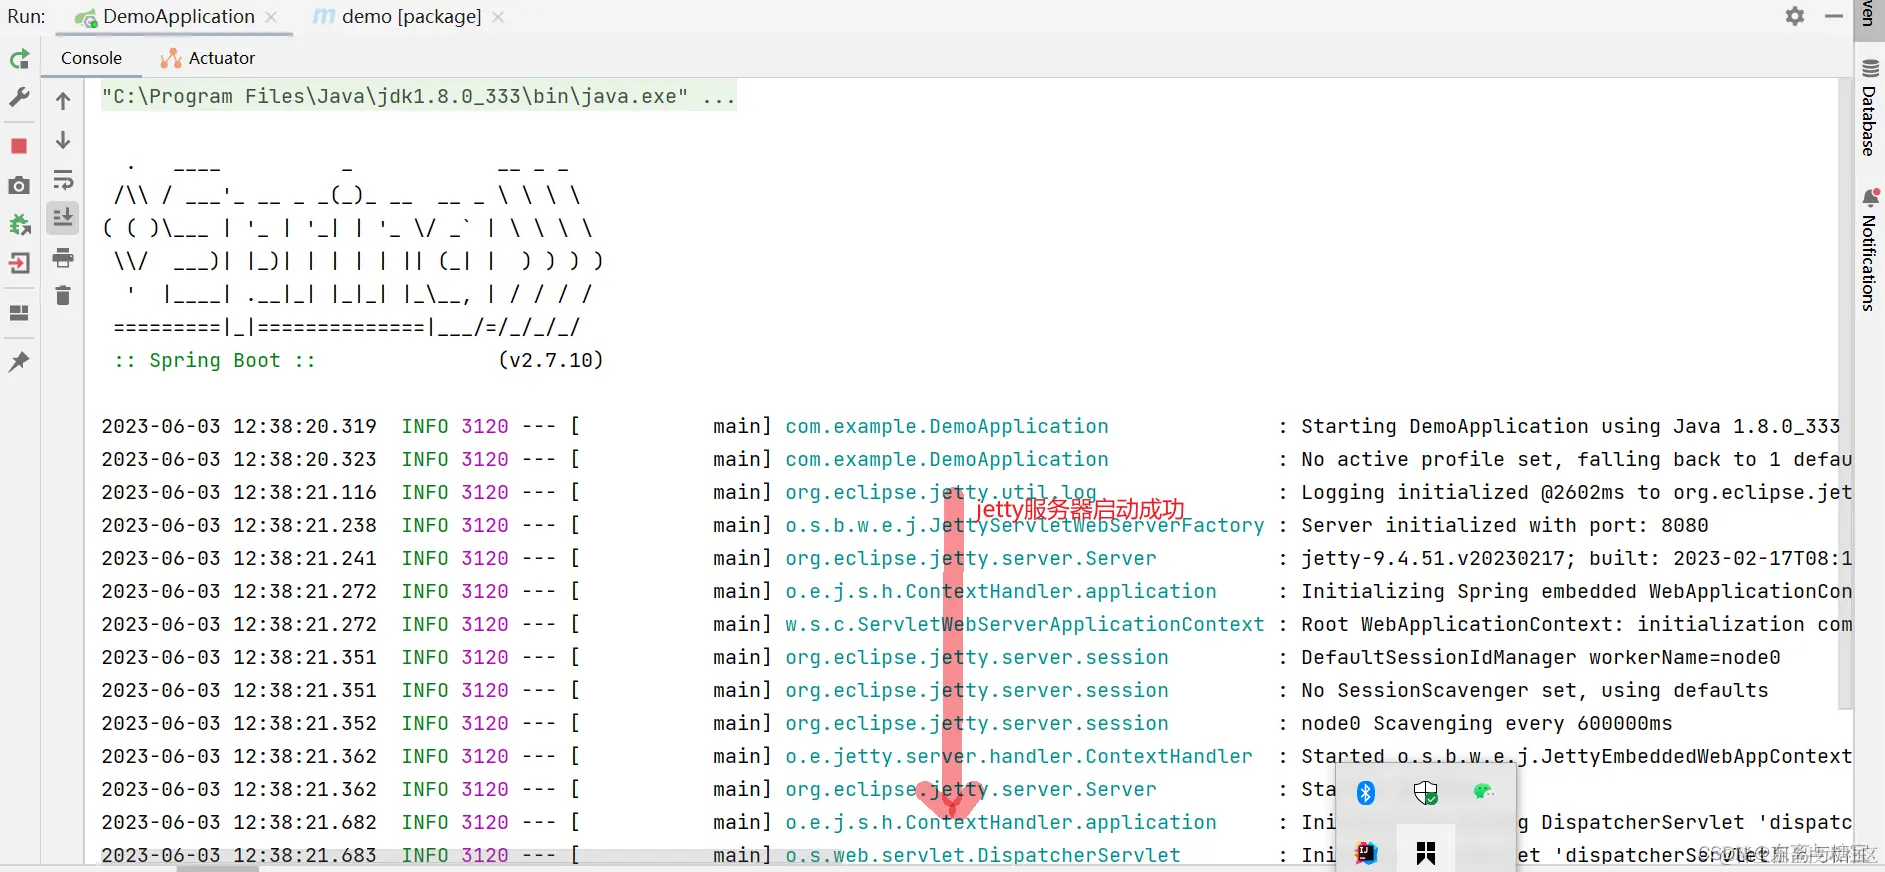Jump up the stack trace with up arrow
The width and height of the screenshot is (1885, 872).
pos(63,101)
